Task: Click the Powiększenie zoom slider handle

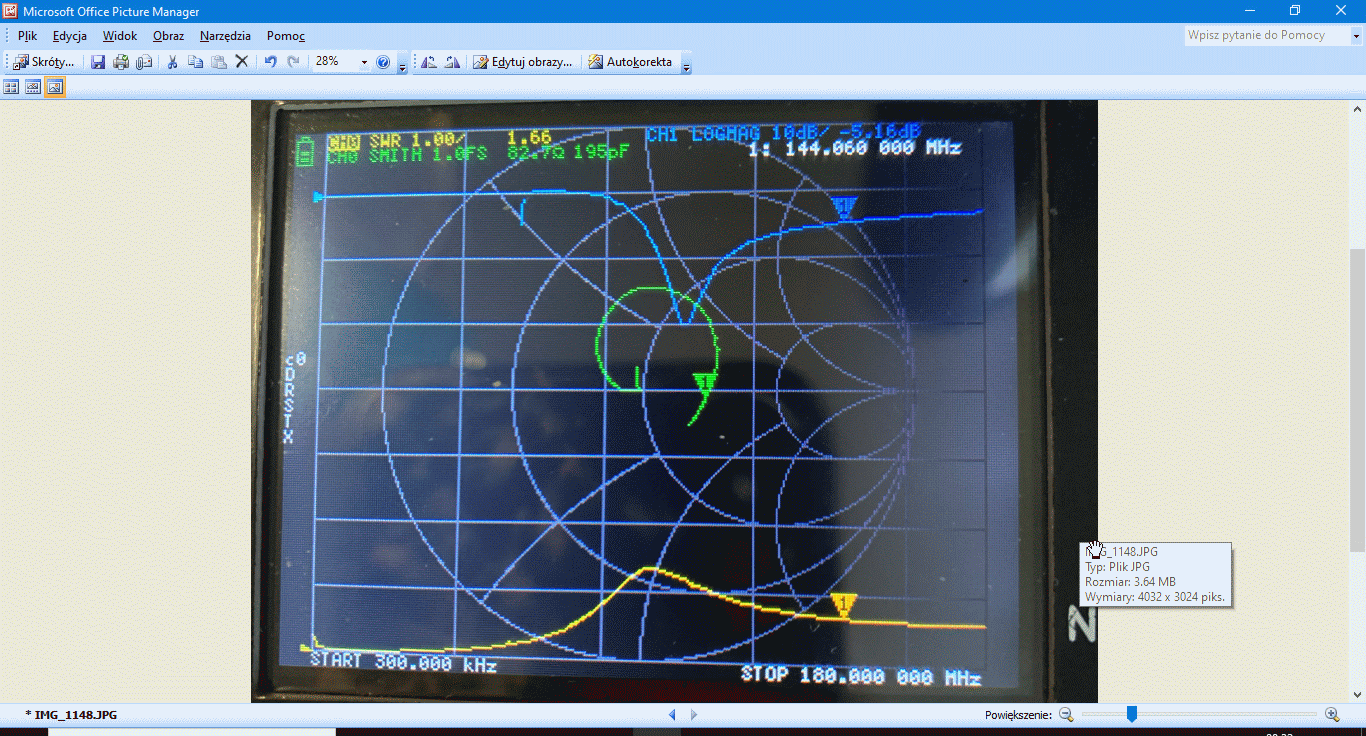Action: [x=1132, y=714]
